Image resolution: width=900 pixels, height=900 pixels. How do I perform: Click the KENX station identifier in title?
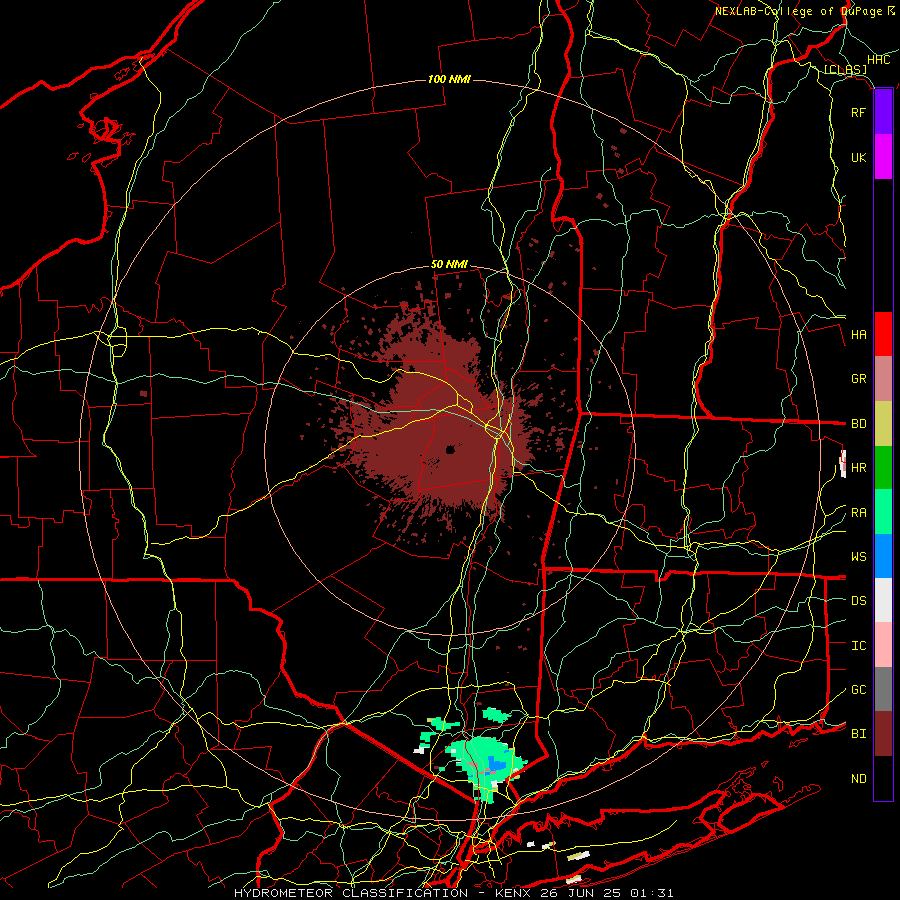tap(514, 893)
